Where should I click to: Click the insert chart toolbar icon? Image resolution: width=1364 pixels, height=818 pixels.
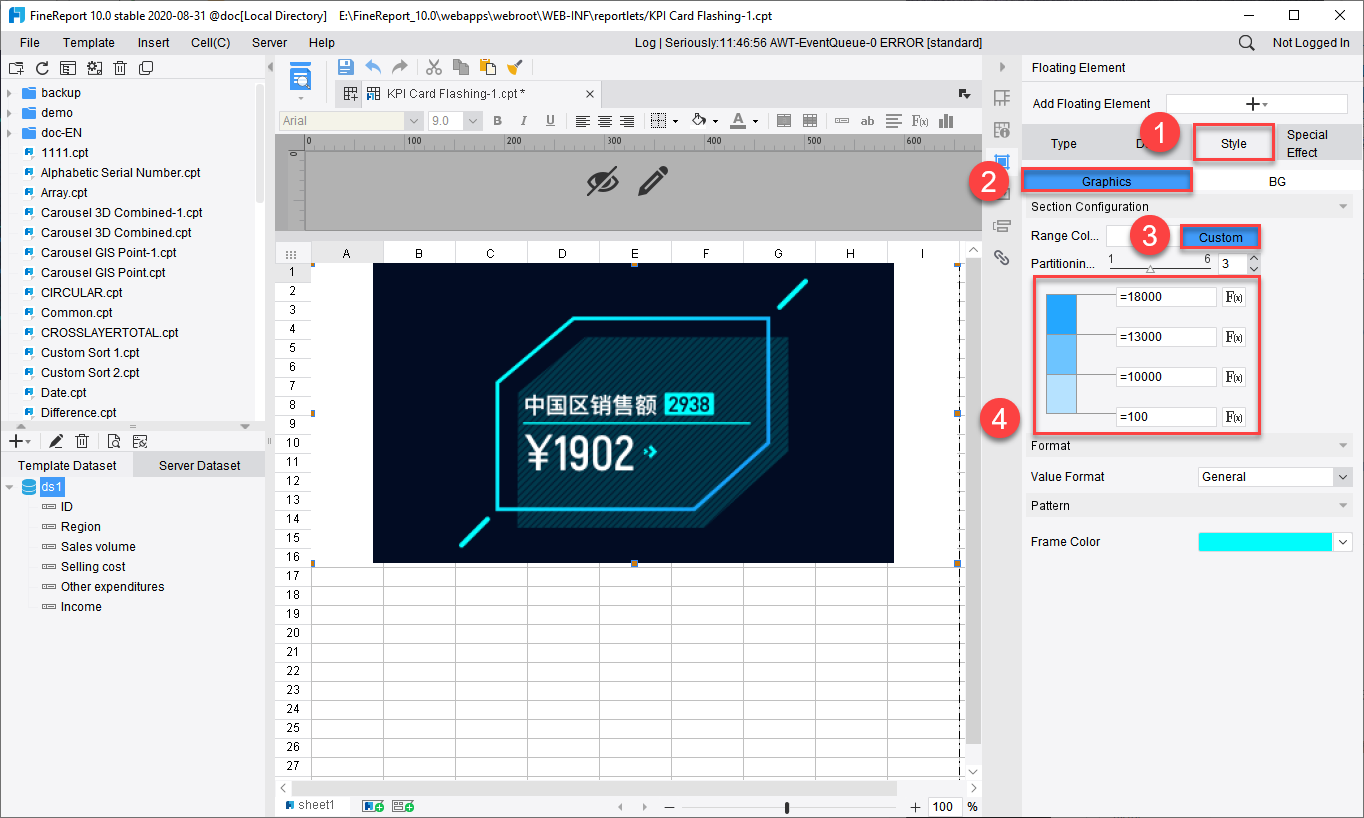(x=946, y=121)
